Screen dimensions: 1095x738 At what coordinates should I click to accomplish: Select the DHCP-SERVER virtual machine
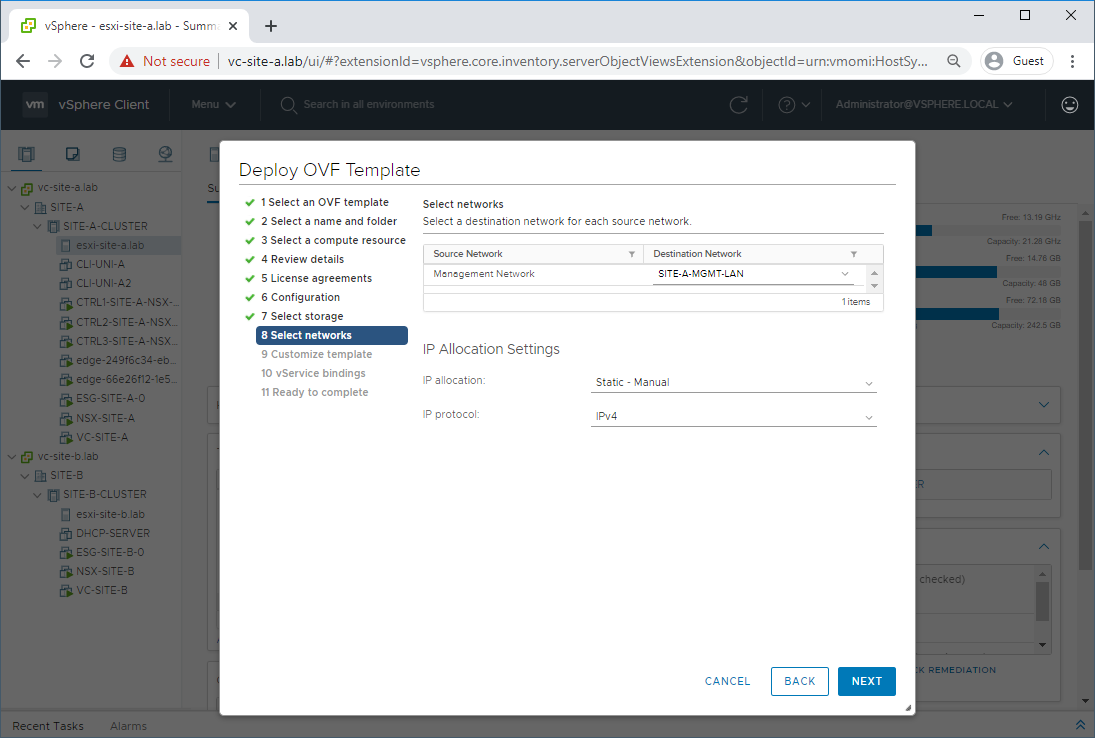click(112, 533)
